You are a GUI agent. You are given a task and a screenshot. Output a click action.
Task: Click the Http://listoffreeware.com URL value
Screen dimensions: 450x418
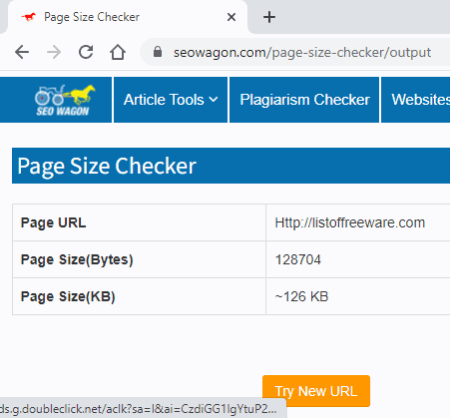click(x=350, y=223)
